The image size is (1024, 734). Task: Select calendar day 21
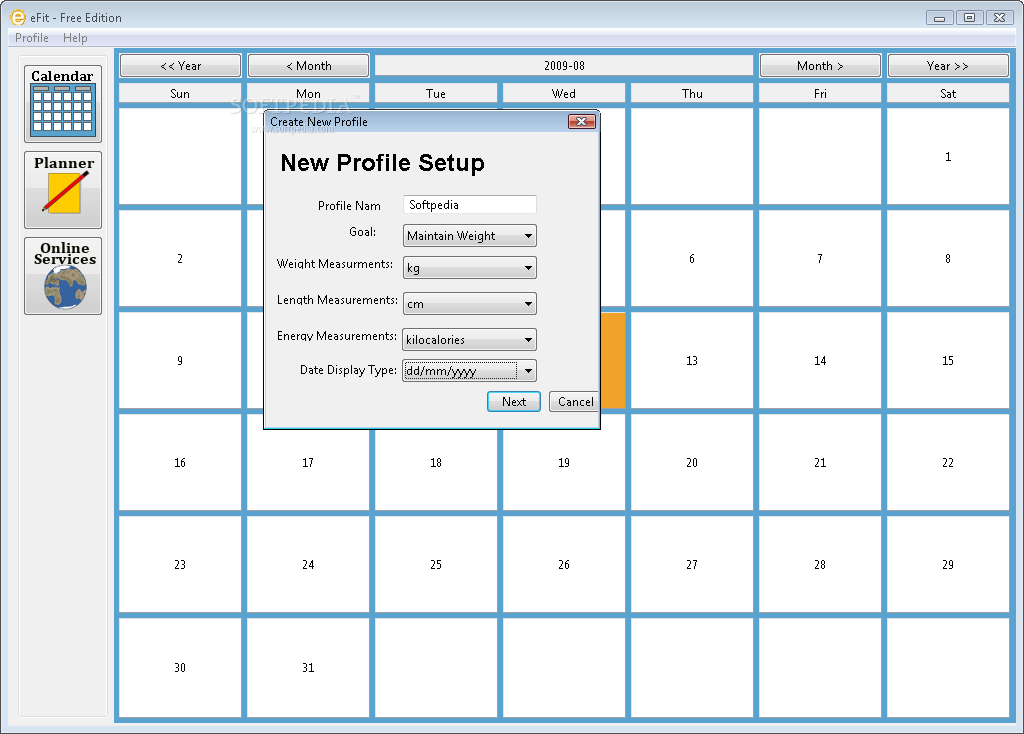pos(820,462)
